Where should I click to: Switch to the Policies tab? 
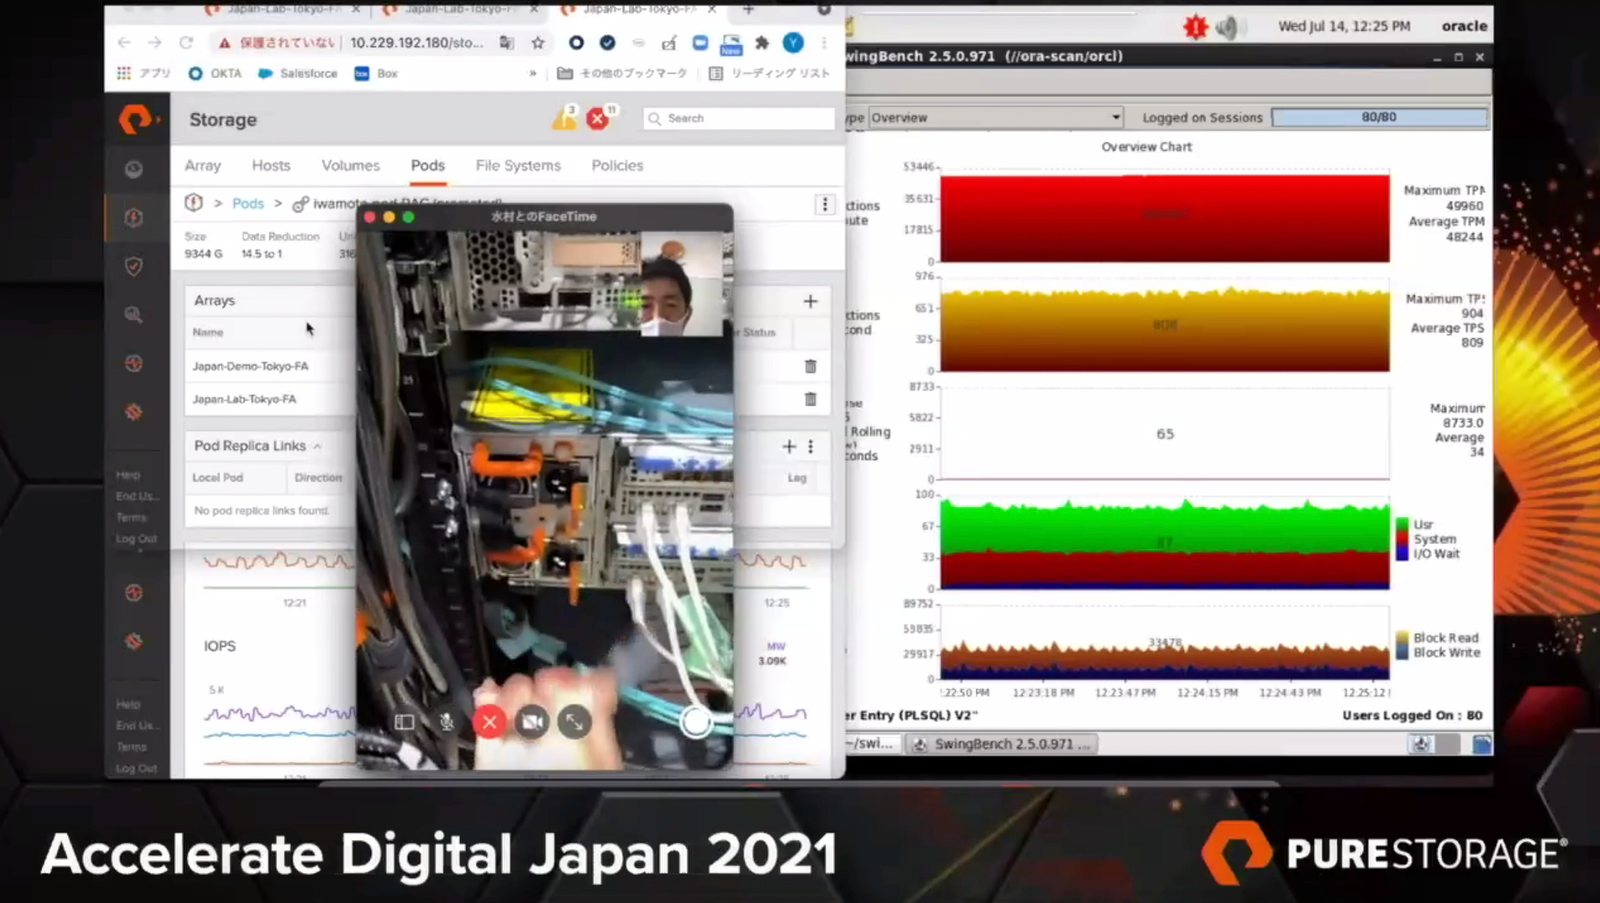(617, 165)
